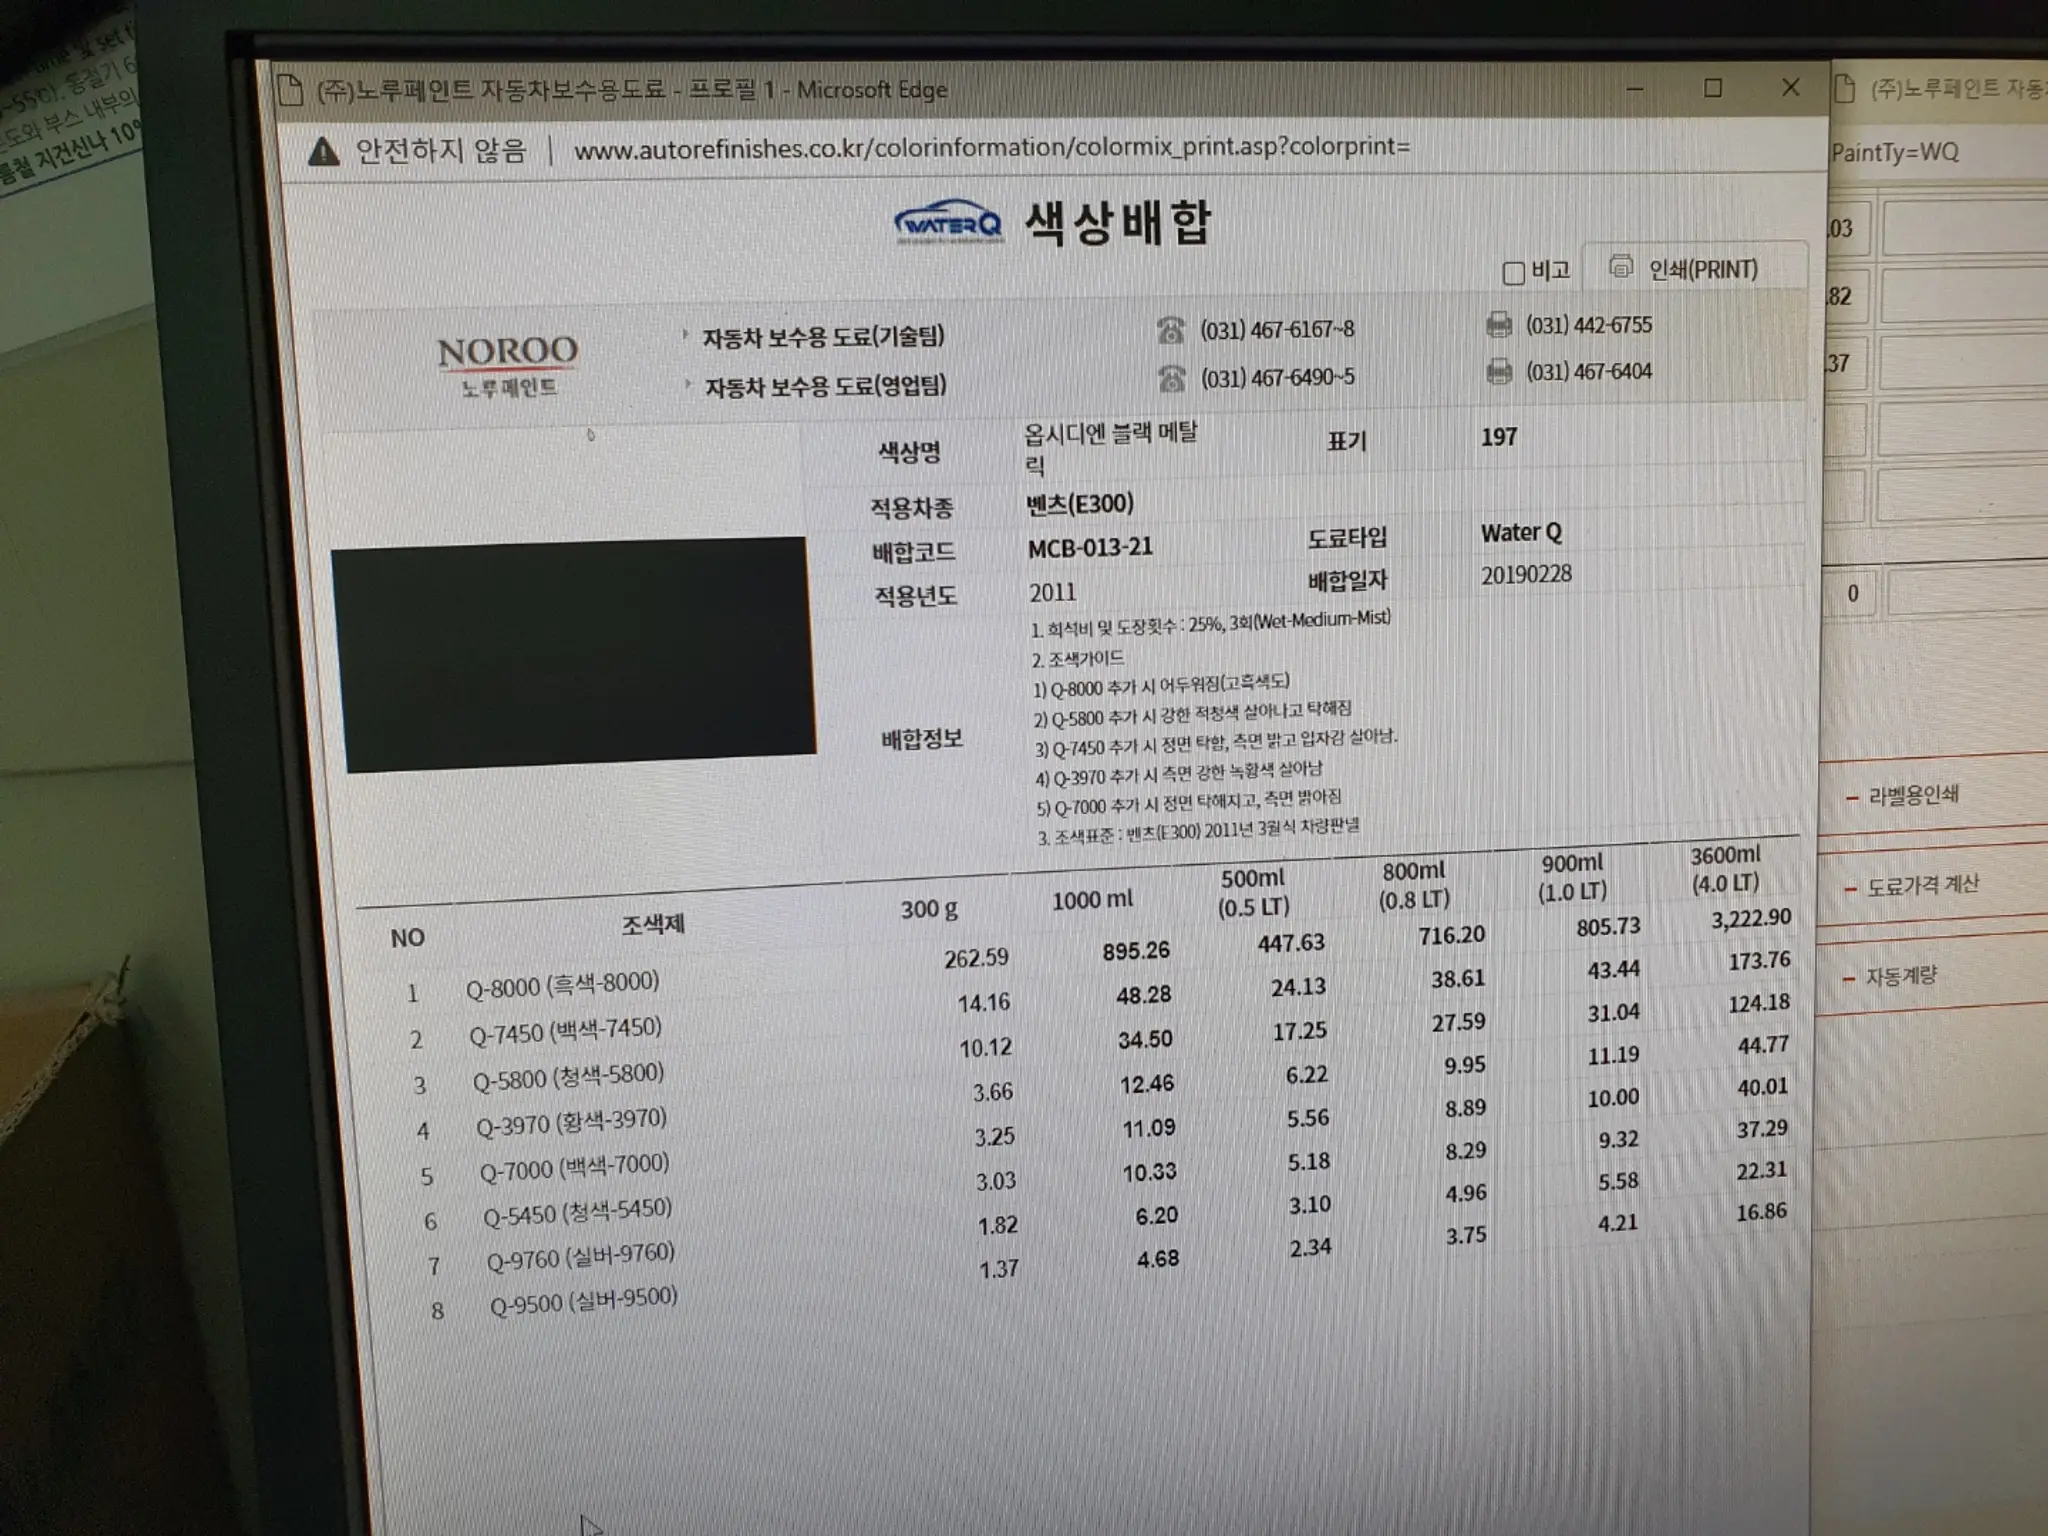Toggle the 비고 checkbox
This screenshot has width=2048, height=1536.
[1514, 273]
